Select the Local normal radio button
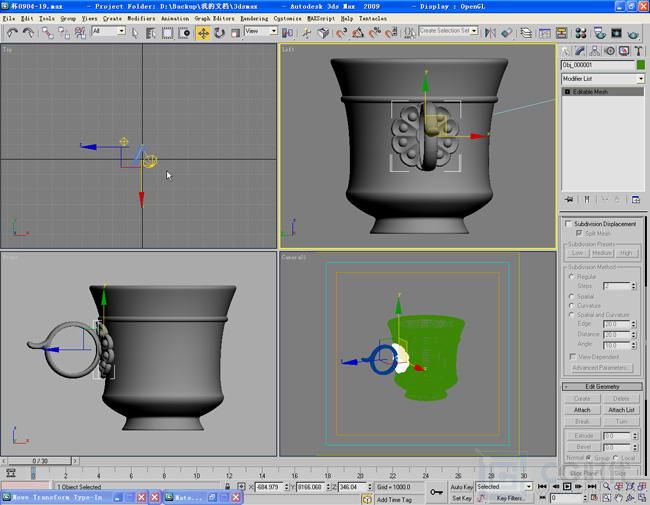Screen dimensions: 650x505 (x=616, y=458)
